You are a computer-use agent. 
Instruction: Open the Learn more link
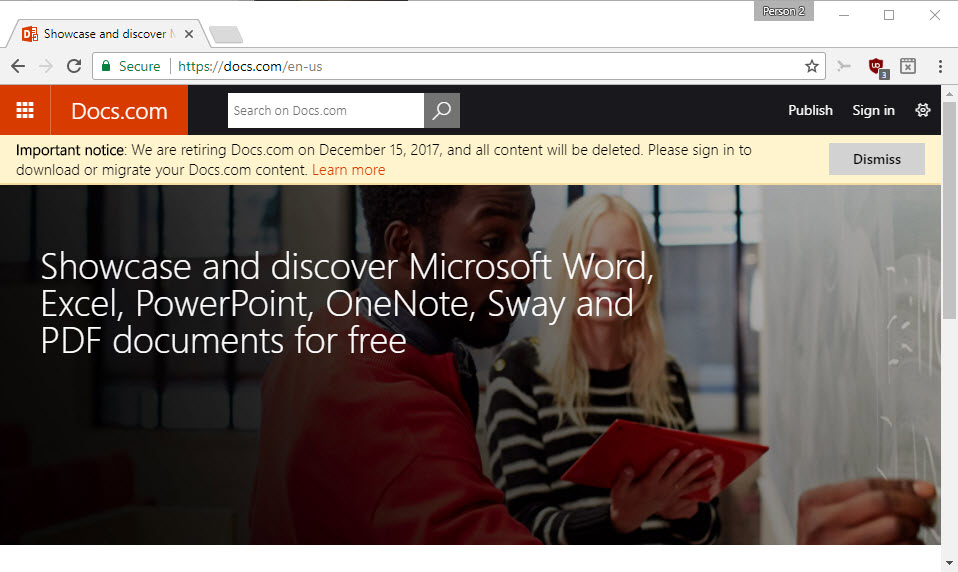click(x=348, y=170)
